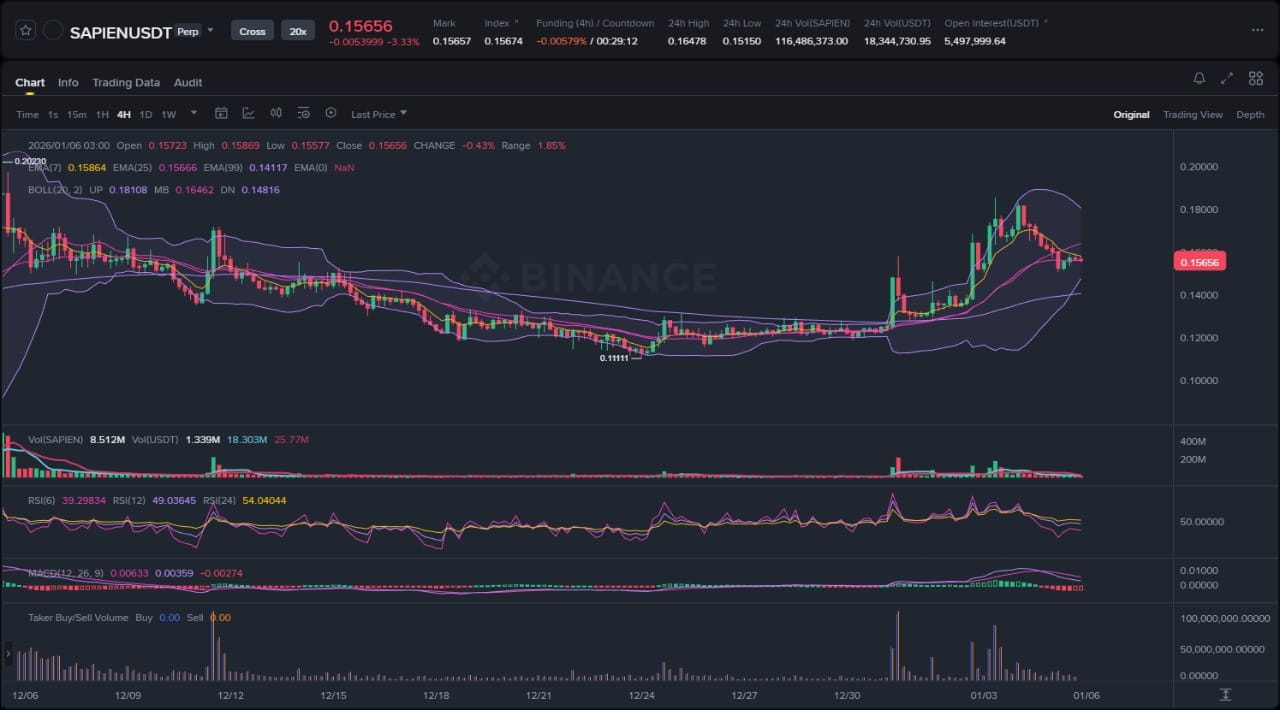Click the 0.18000 price axis label
Image resolution: width=1280 pixels, height=710 pixels.
coord(1199,210)
